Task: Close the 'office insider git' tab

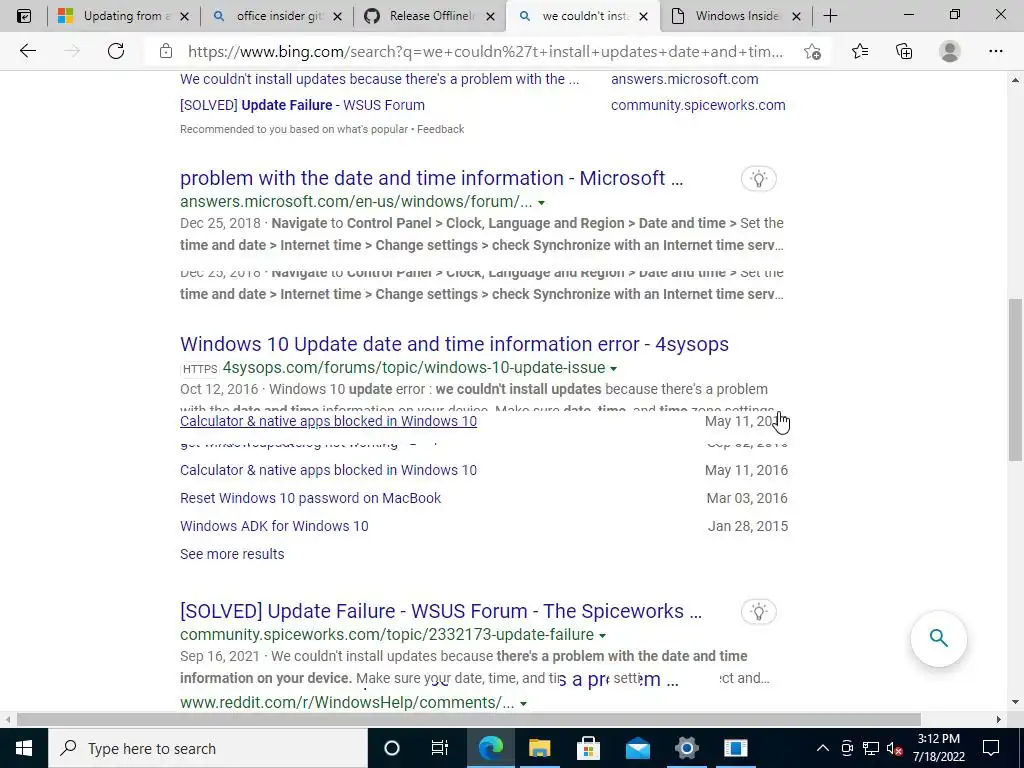Action: 337,16
